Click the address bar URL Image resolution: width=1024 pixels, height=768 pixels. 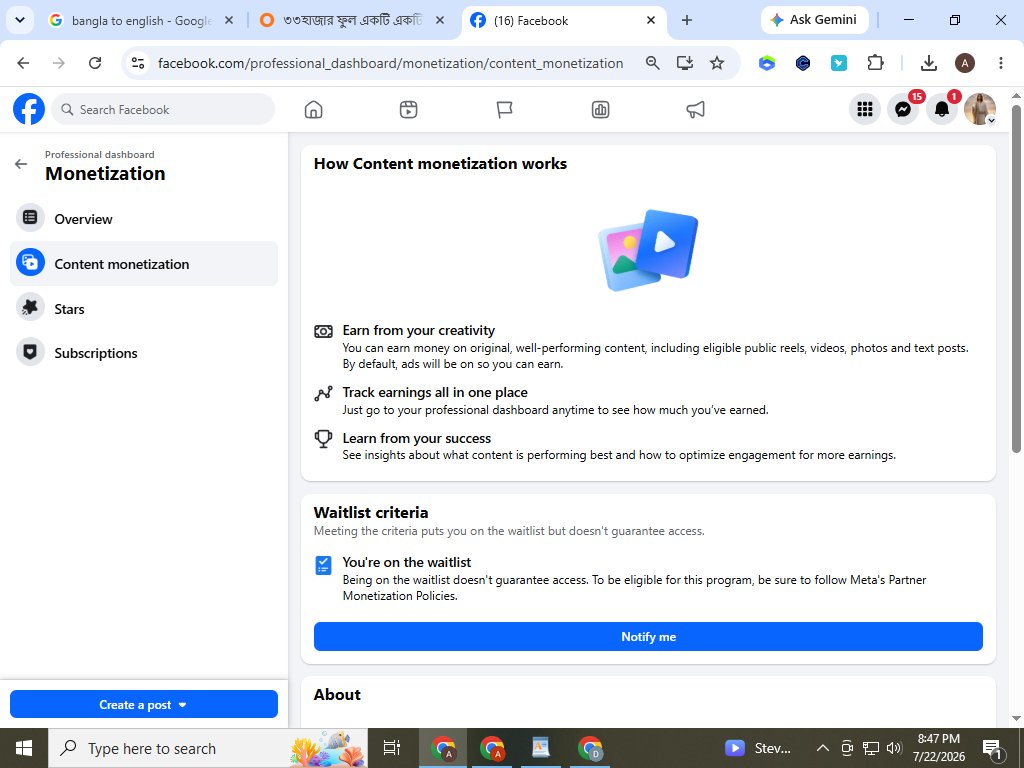[391, 63]
